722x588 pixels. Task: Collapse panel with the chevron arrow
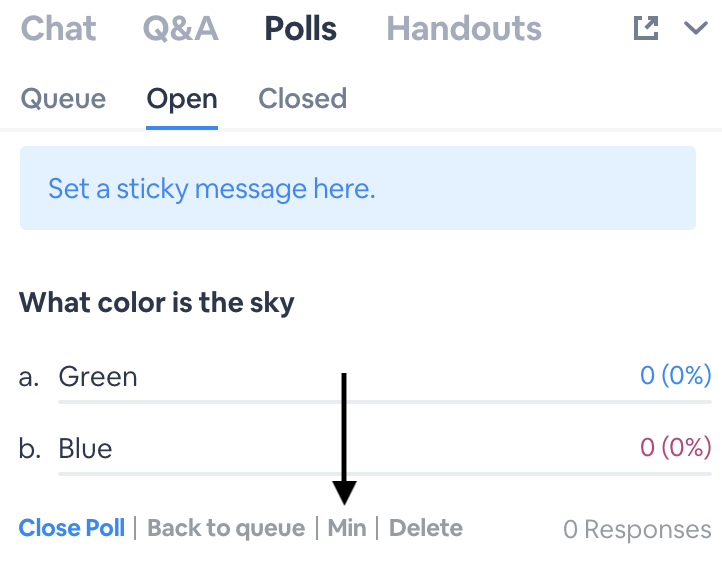pyautogui.click(x=696, y=29)
